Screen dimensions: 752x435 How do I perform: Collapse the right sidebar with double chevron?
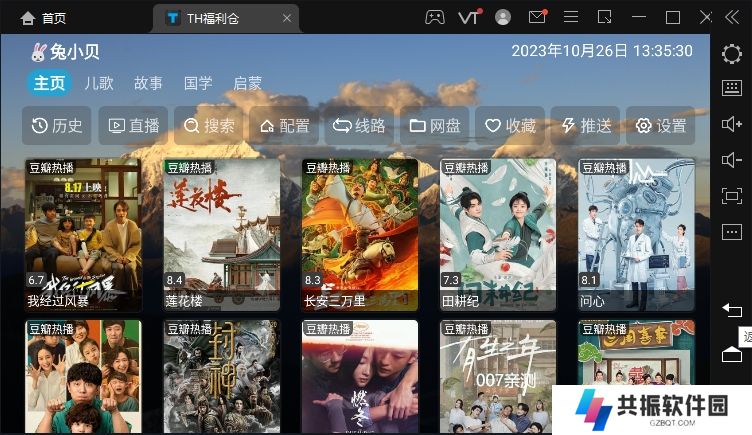coord(732,18)
